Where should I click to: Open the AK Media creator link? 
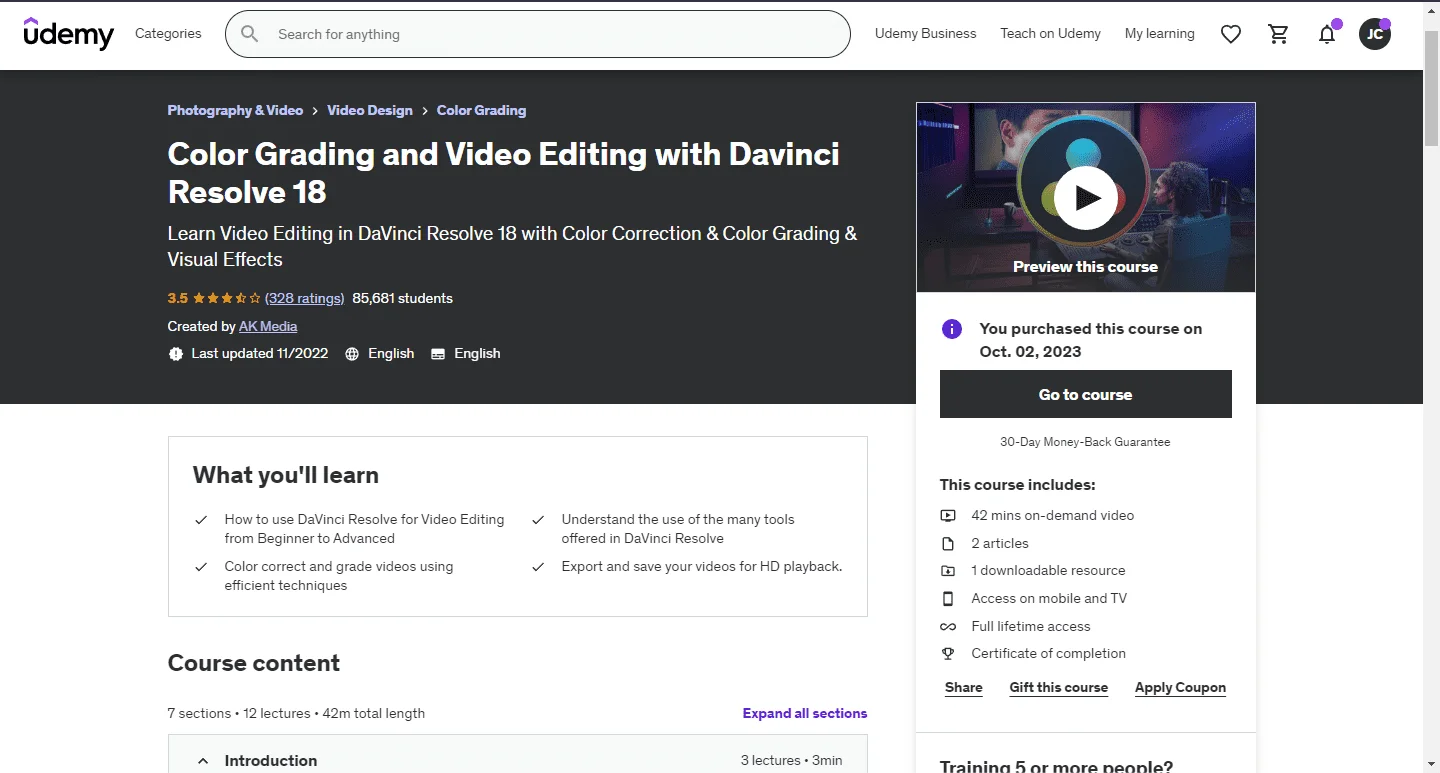[268, 326]
